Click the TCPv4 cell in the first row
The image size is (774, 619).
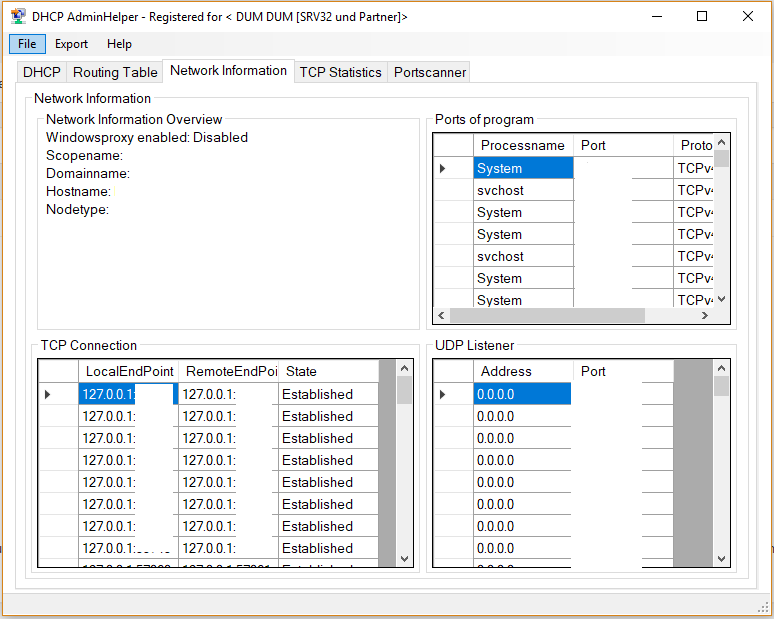point(694,168)
